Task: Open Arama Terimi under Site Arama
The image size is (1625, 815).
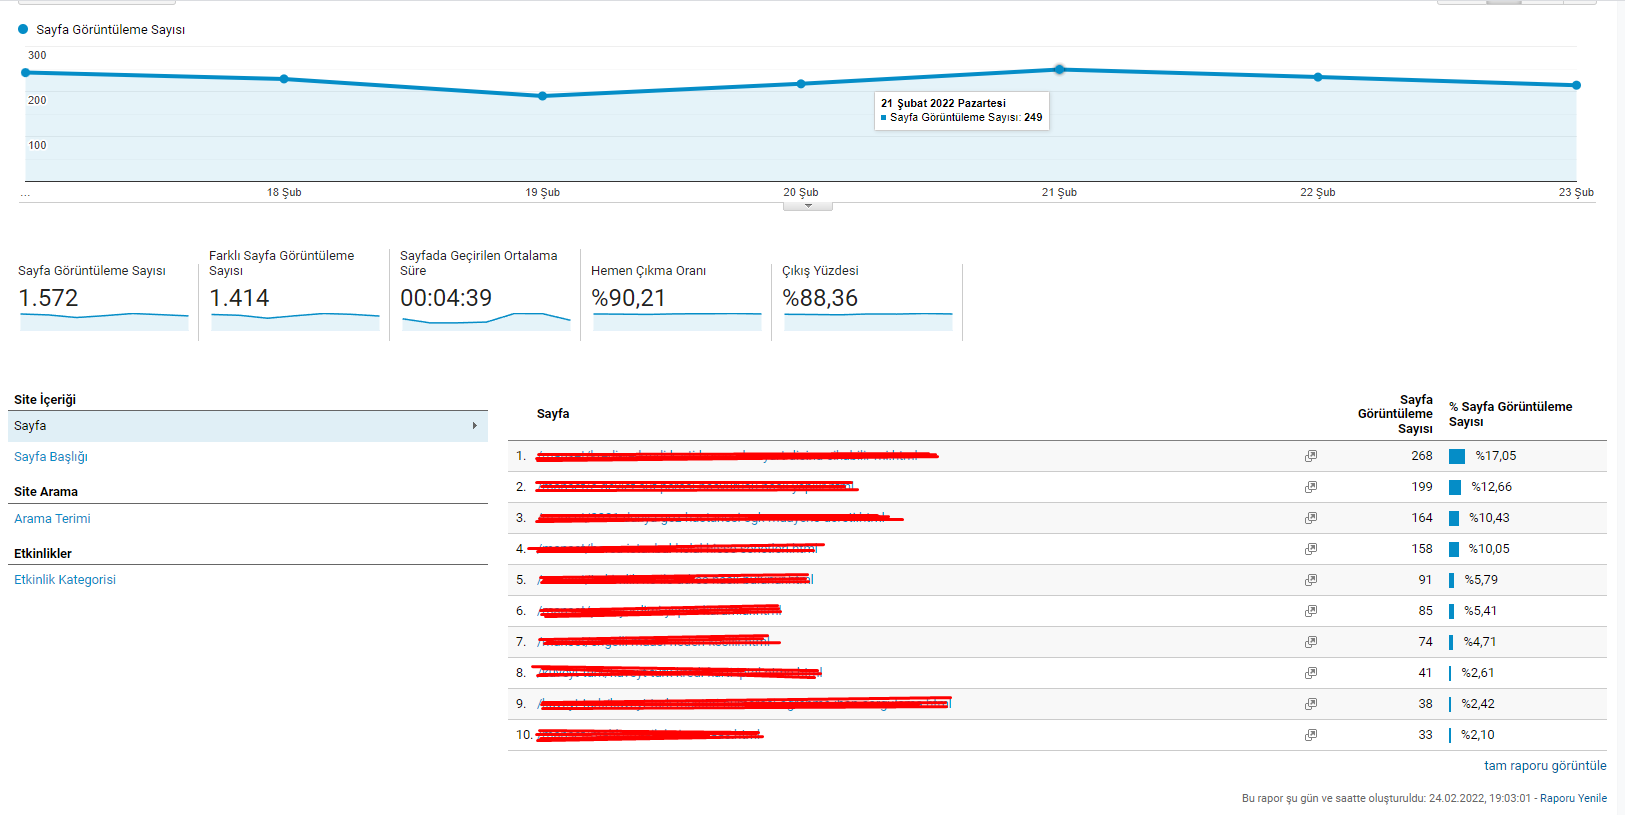Action: 52,519
